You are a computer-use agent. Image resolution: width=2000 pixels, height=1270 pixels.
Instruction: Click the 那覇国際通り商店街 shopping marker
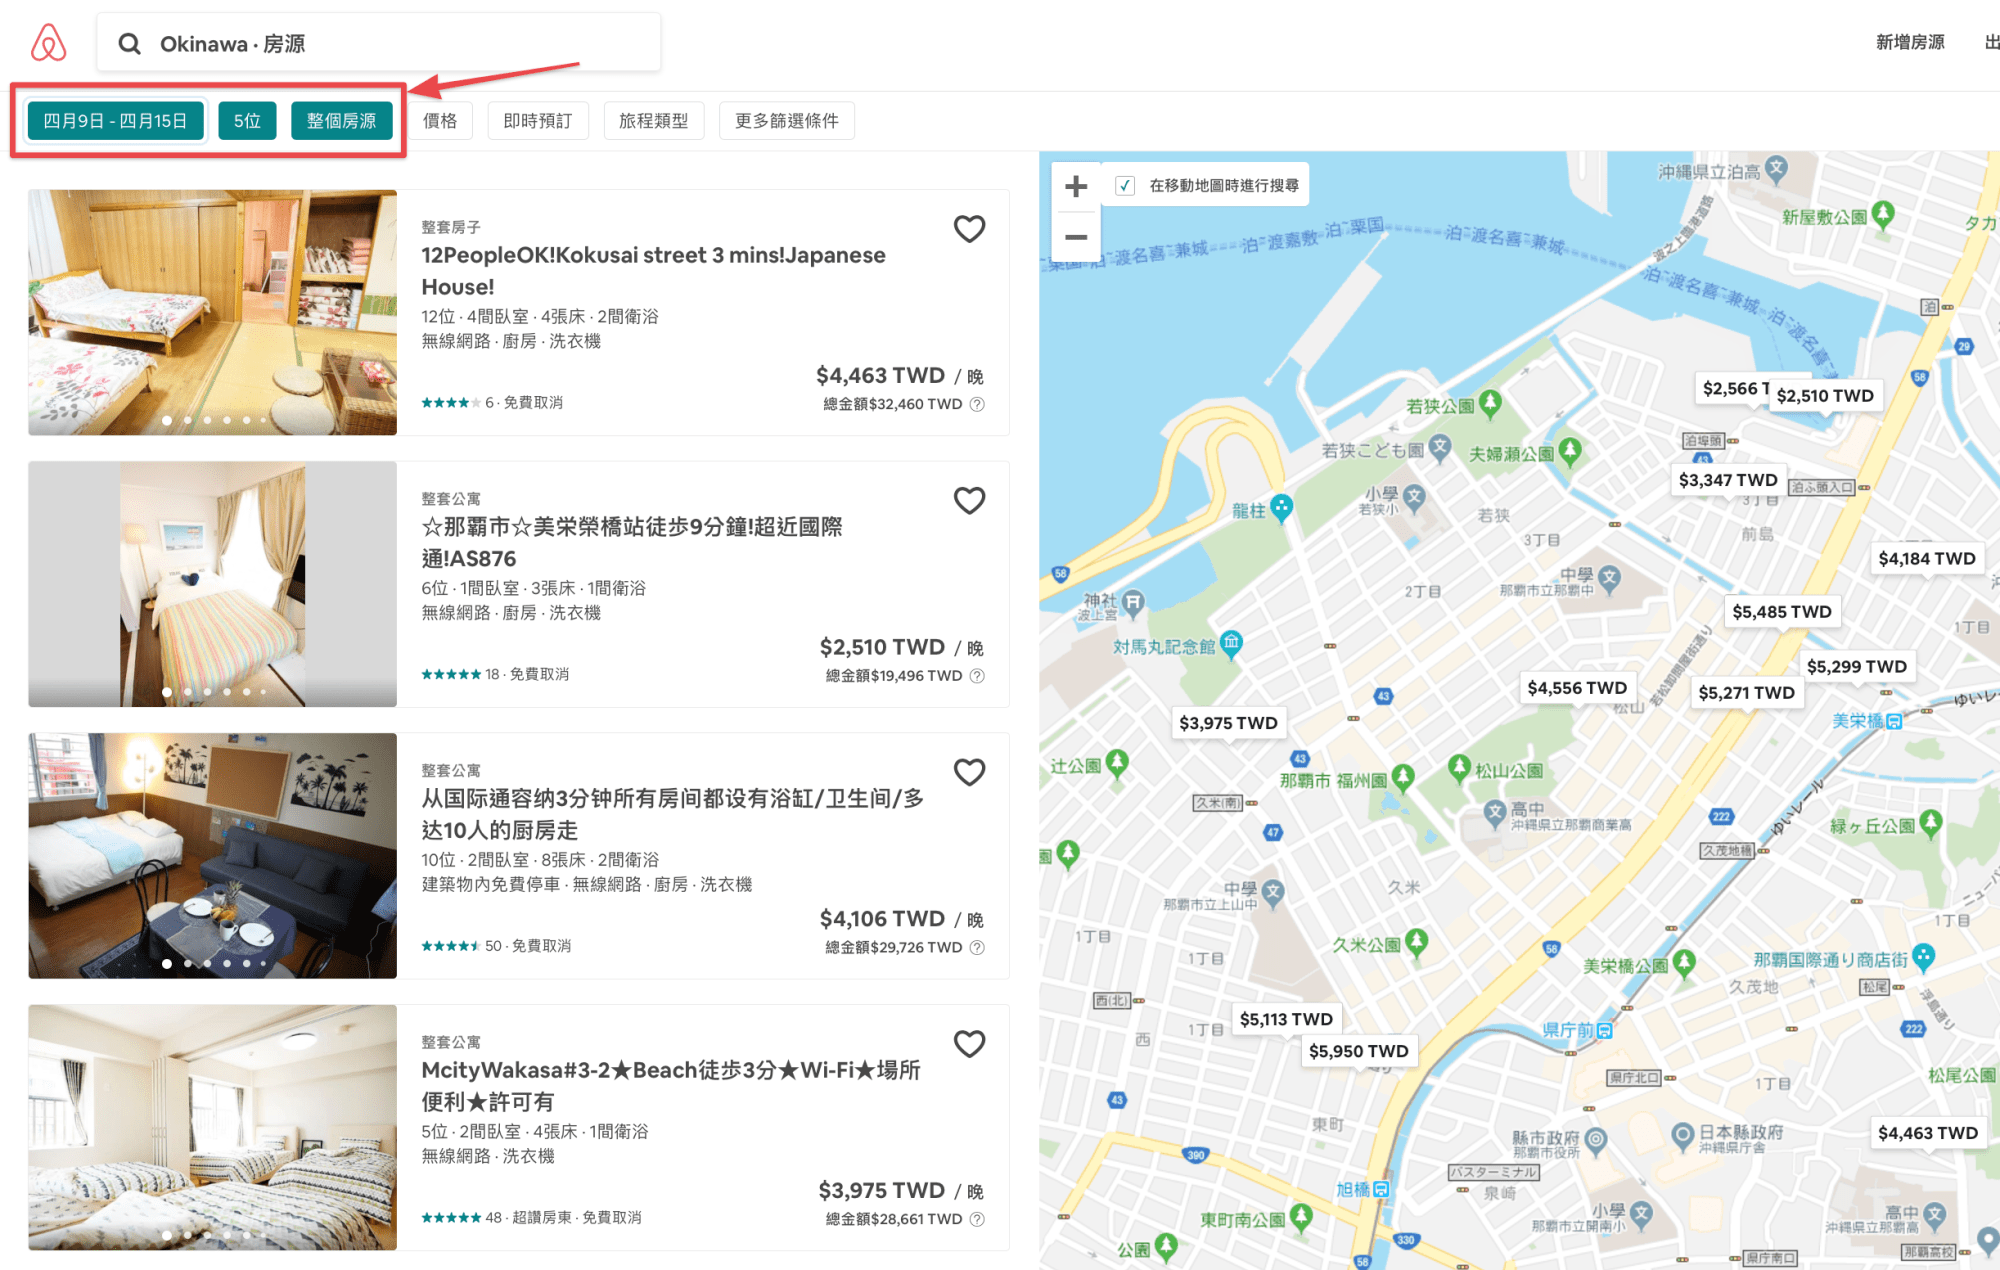[x=1924, y=957]
